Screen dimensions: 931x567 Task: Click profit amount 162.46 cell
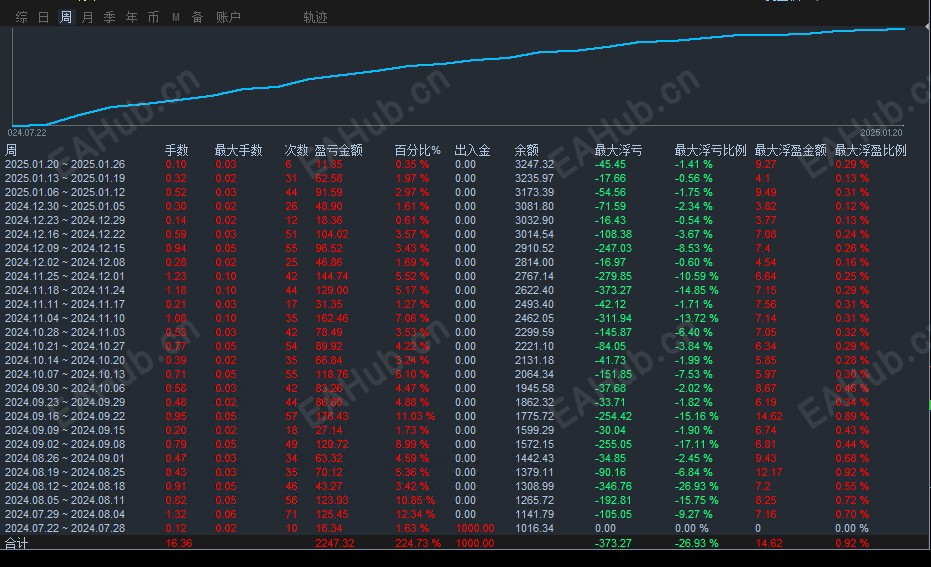[332, 318]
